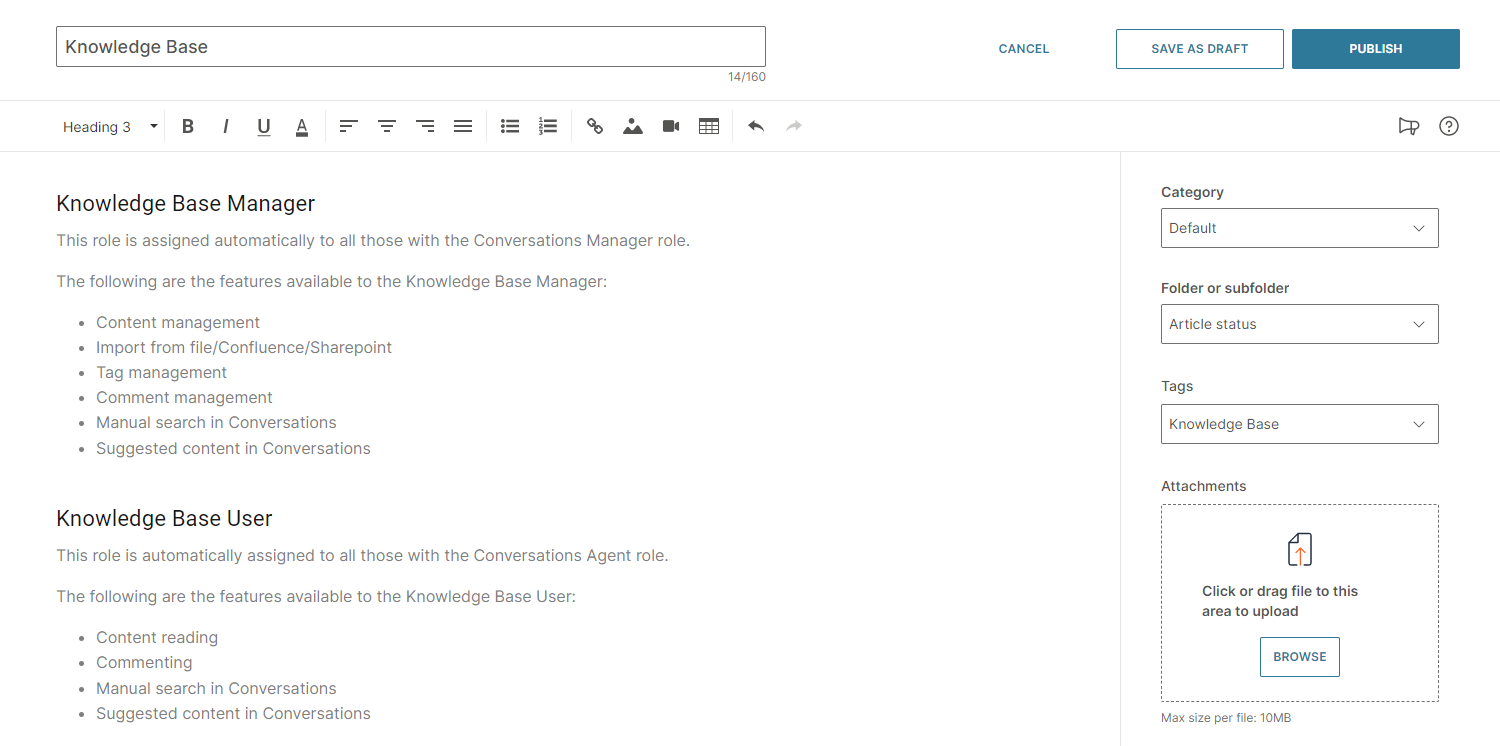Apply italic formatting
Viewport: 1500px width, 746px height.
226,127
